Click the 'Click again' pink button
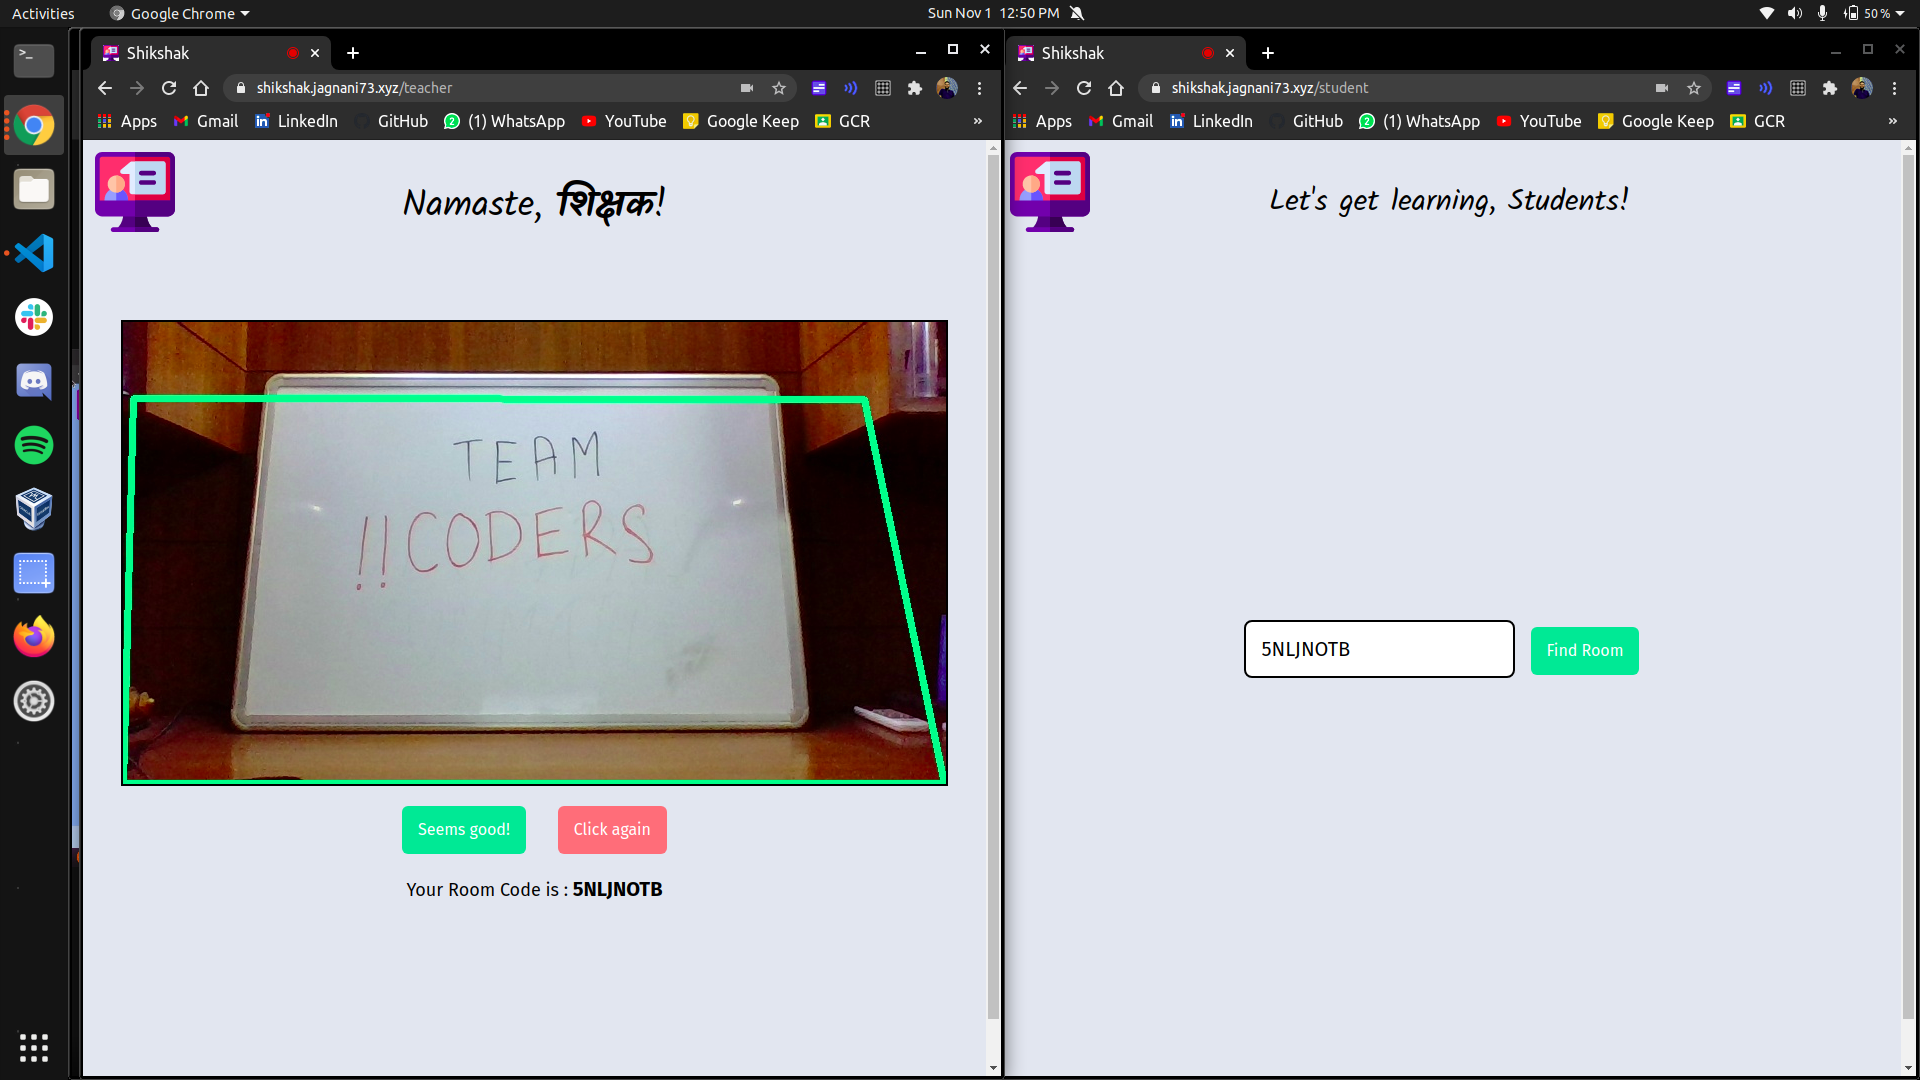 tap(612, 829)
